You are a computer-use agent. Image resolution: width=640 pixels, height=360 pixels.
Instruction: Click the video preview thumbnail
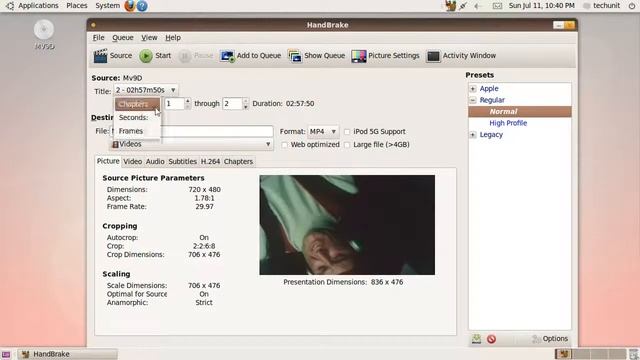(x=347, y=225)
